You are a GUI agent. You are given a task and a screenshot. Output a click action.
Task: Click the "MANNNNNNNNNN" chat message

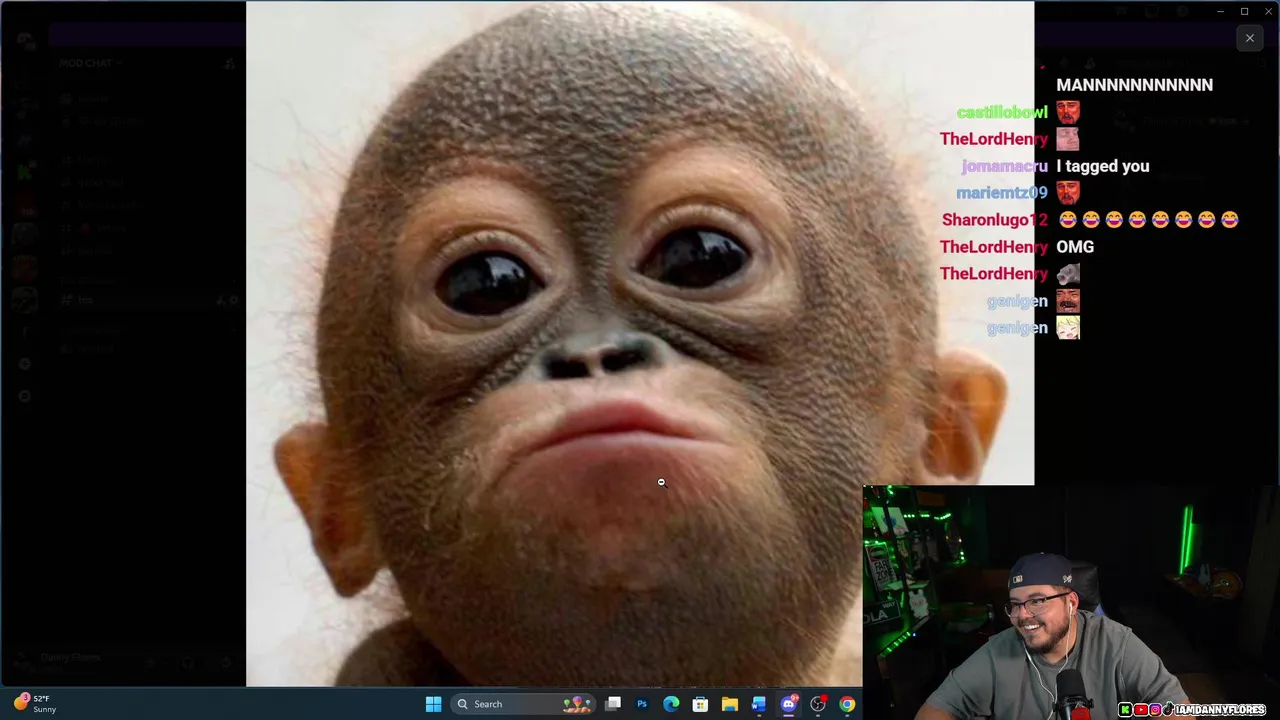1134,85
